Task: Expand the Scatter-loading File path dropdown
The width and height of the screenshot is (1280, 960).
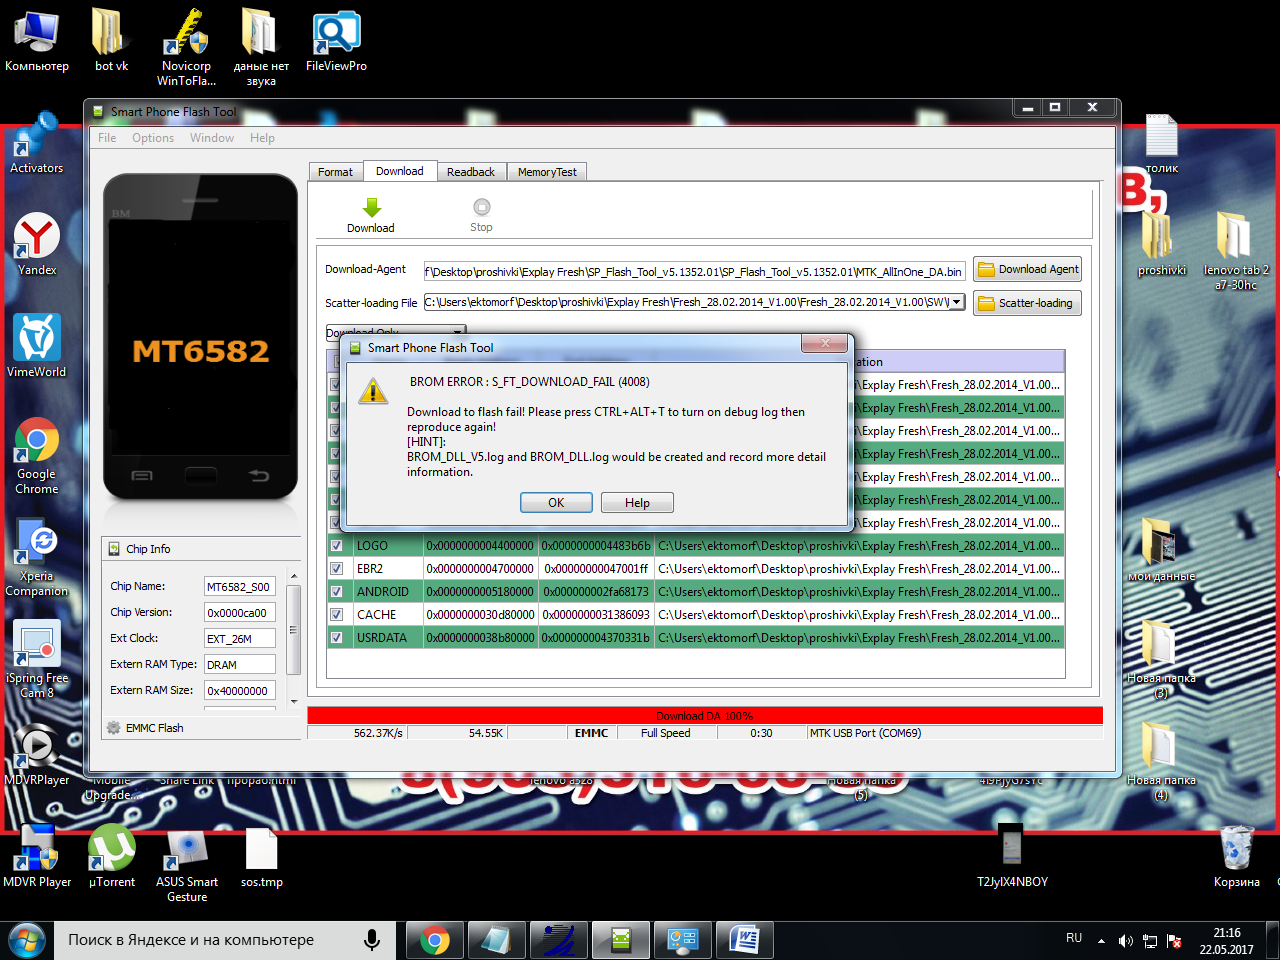Action: [x=957, y=302]
